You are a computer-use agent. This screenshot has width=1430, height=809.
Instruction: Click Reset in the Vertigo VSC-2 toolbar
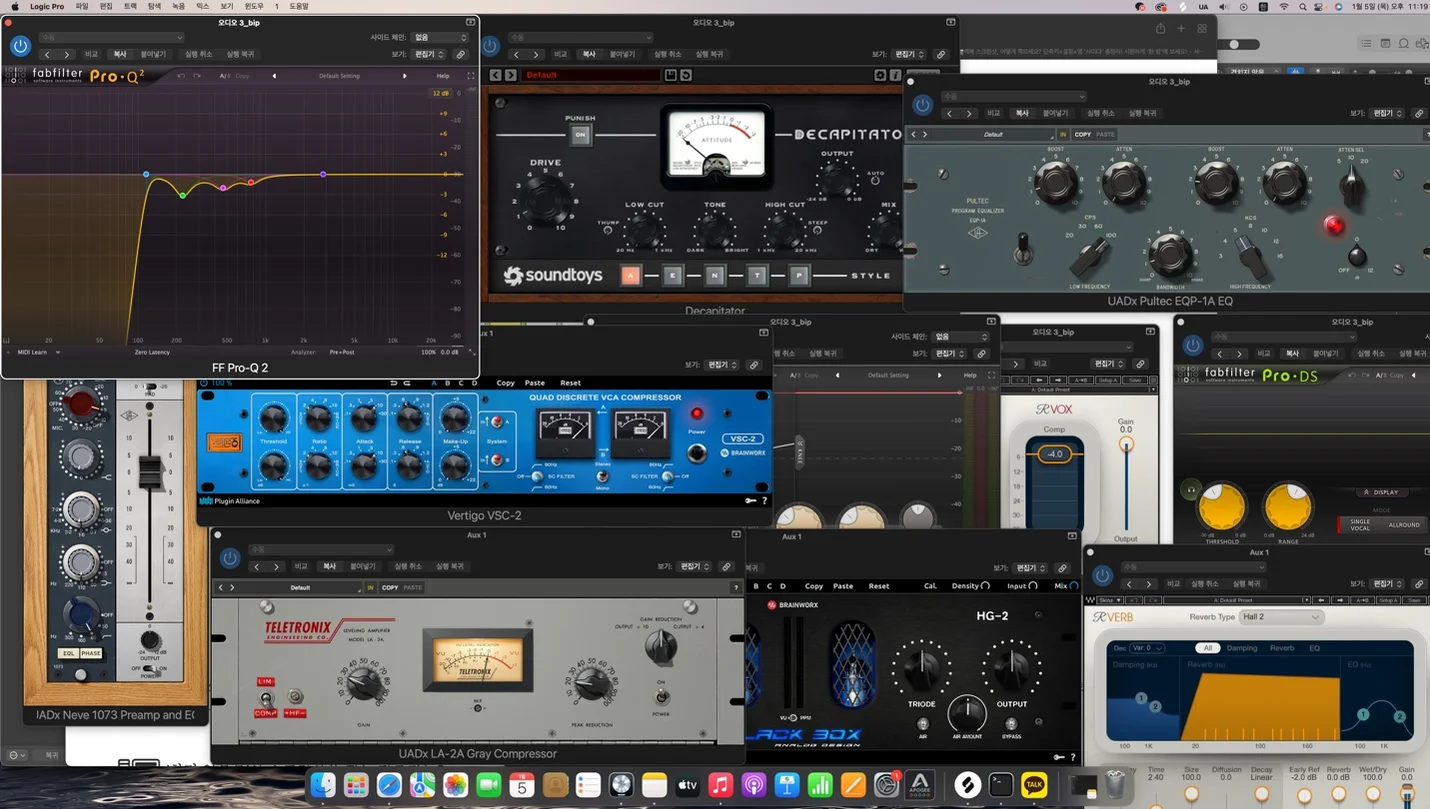tap(570, 383)
